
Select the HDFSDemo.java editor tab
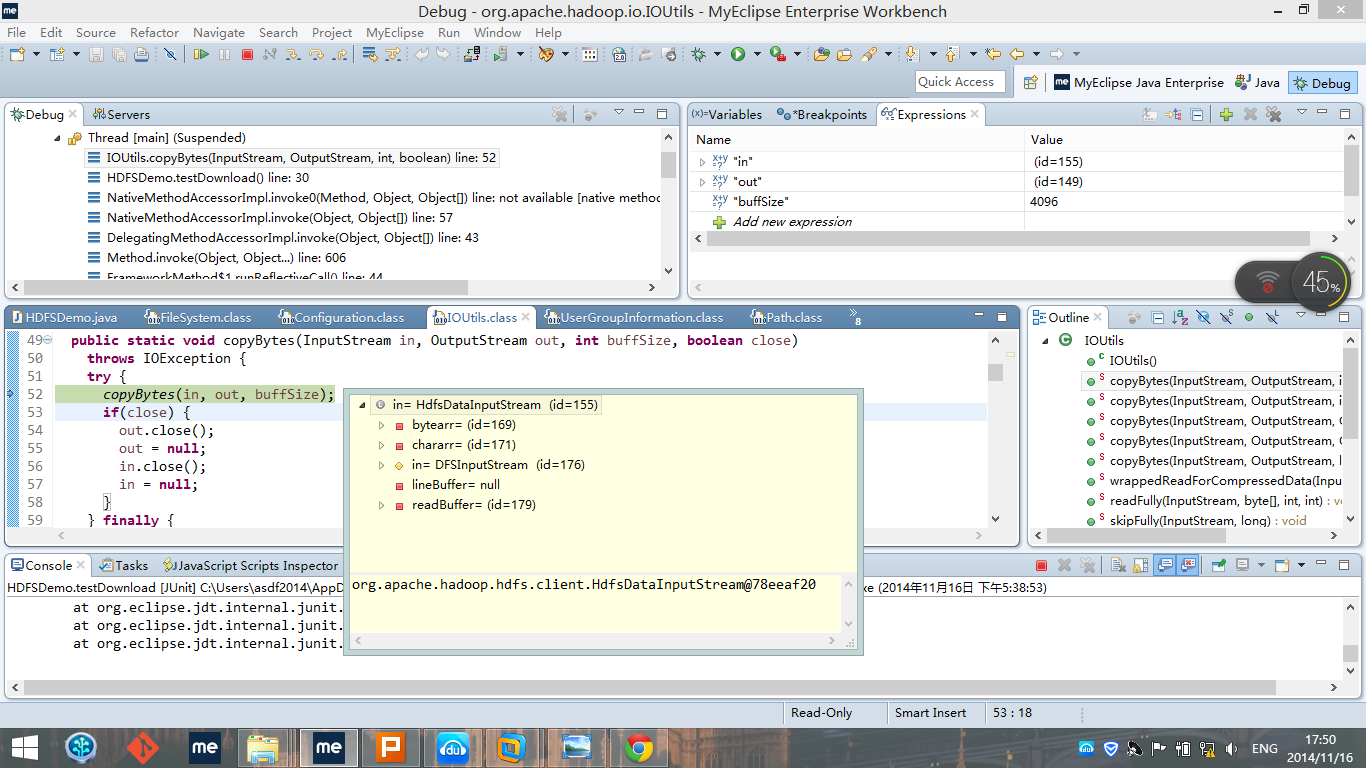pos(69,317)
